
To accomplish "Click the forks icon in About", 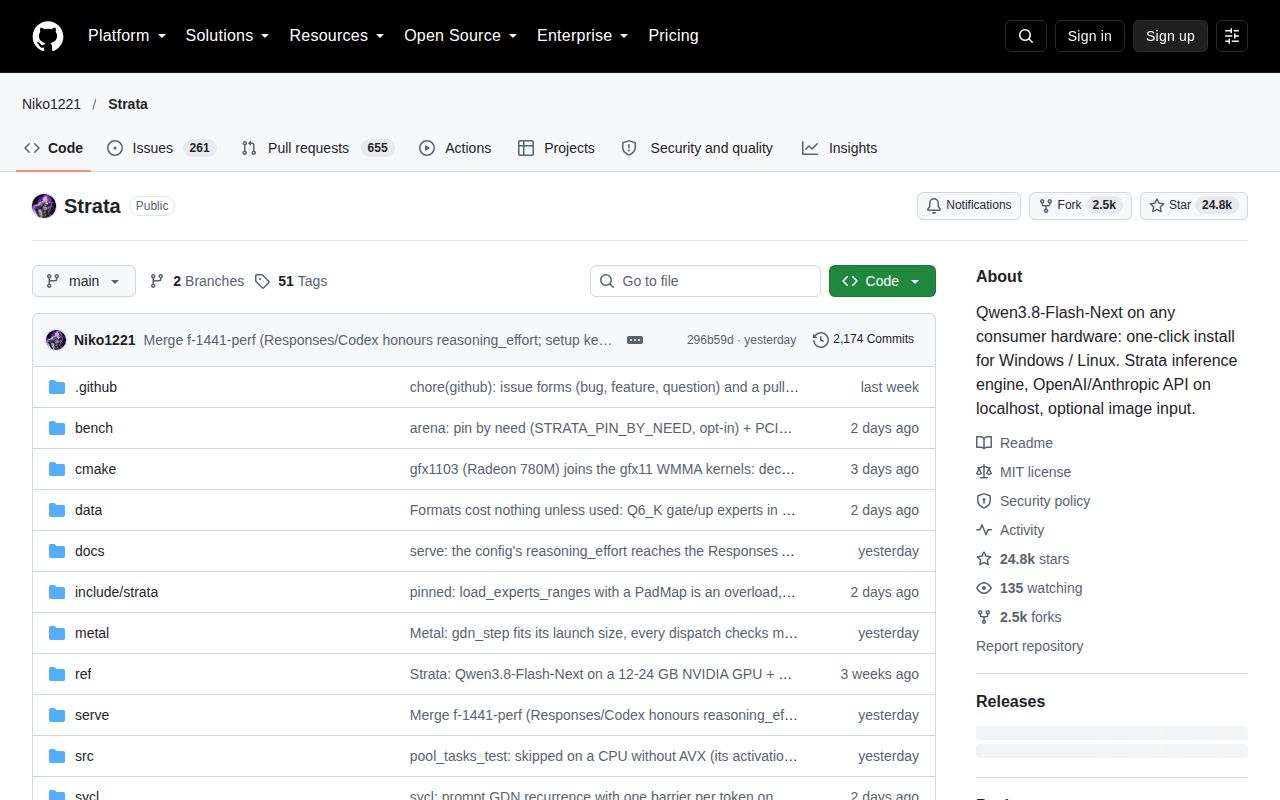I will click(x=984, y=617).
